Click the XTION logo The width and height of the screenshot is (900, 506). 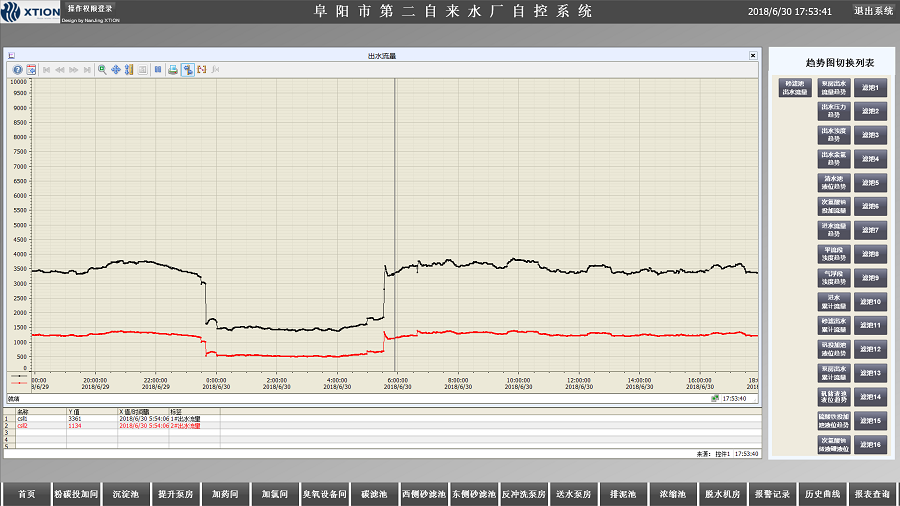30,11
